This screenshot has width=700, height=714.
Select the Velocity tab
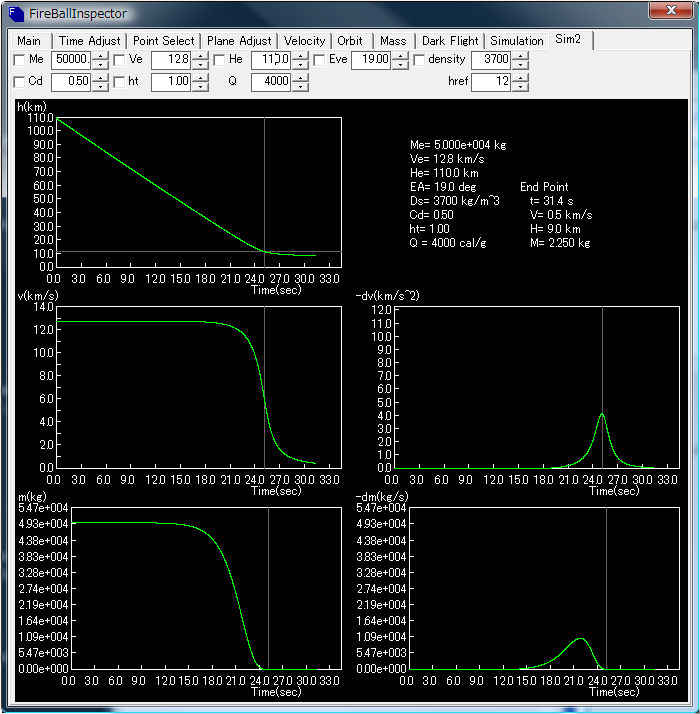point(304,41)
